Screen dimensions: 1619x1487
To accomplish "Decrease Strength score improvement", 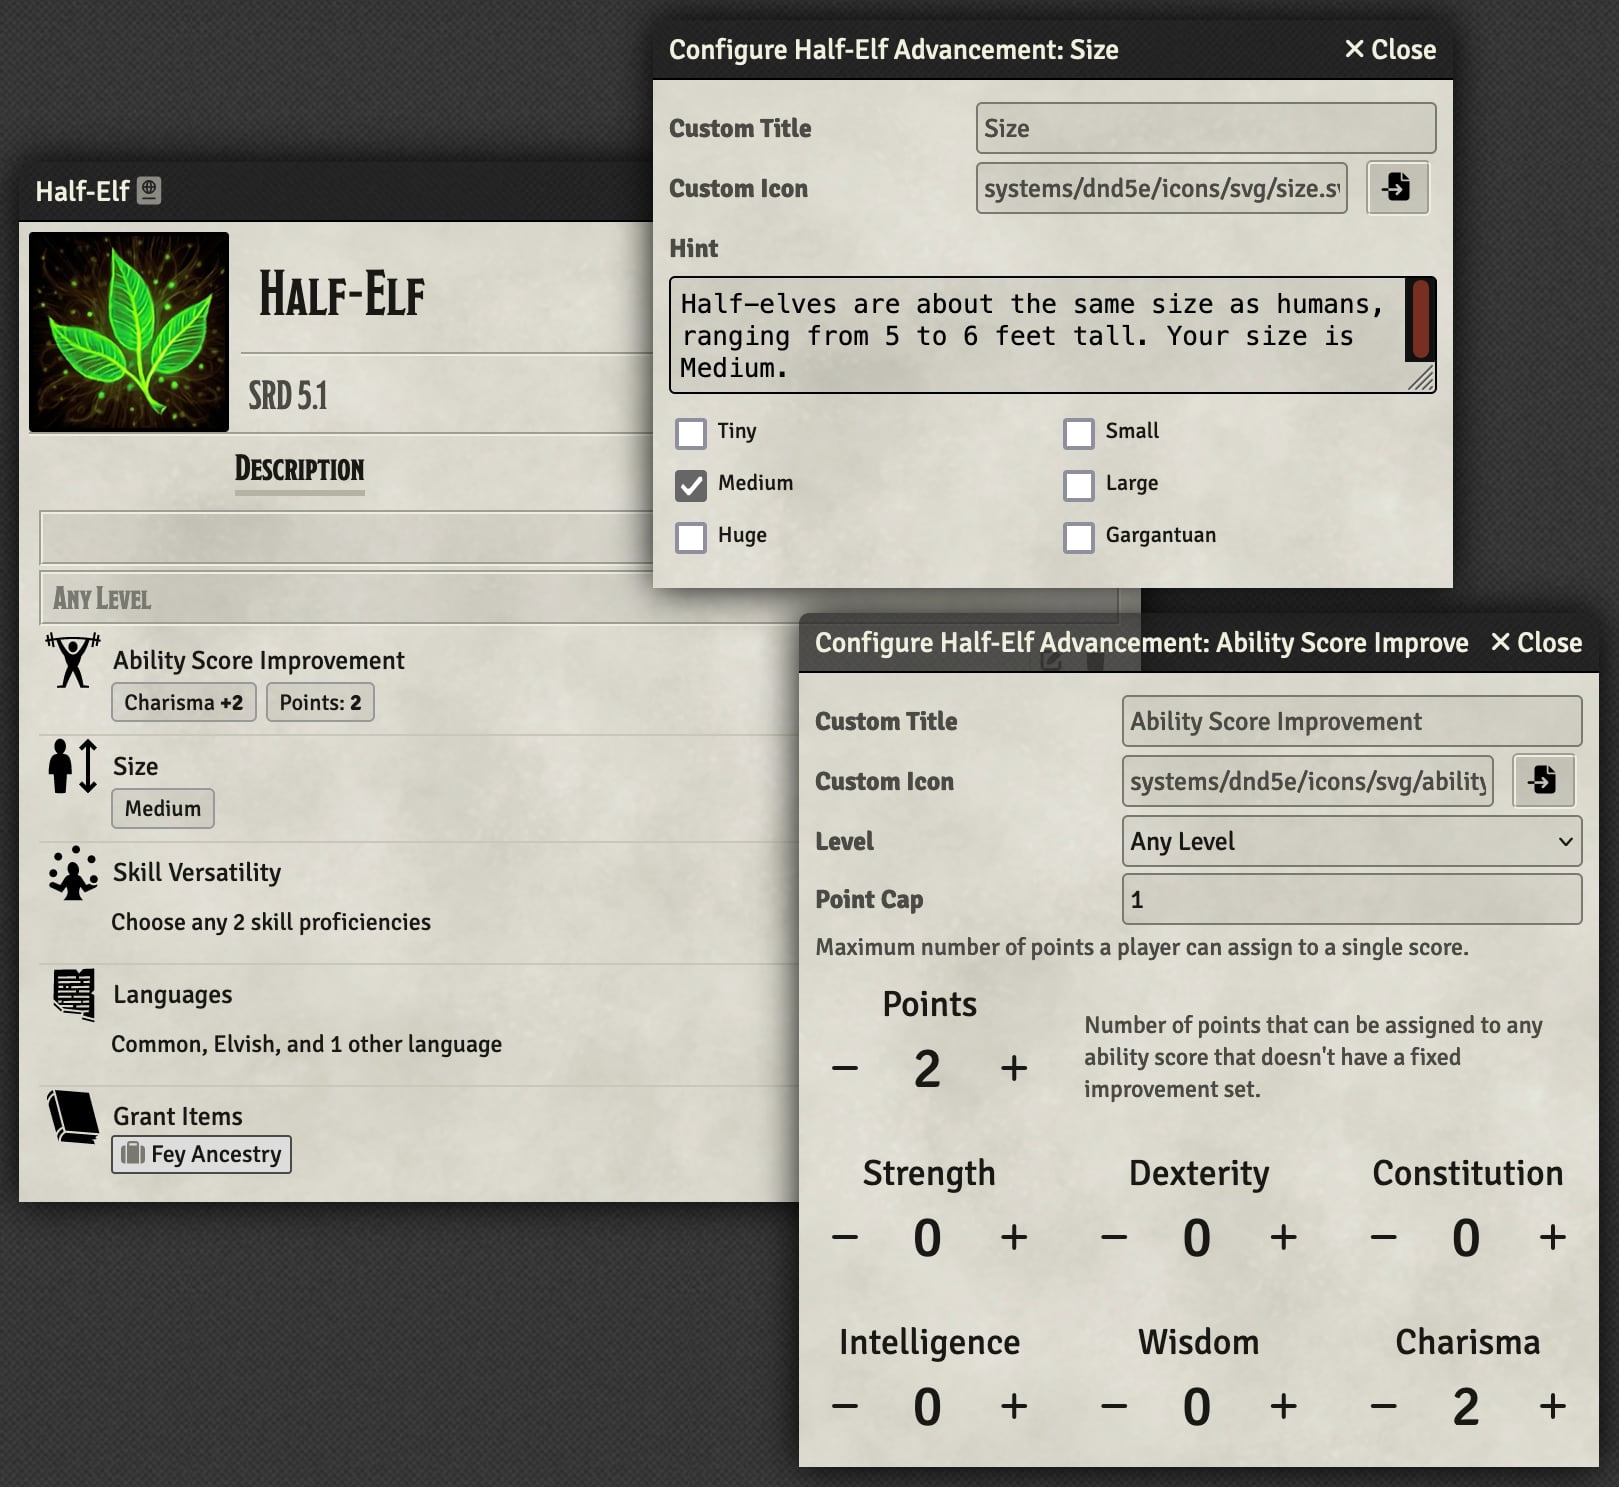I will pyautogui.click(x=845, y=1237).
